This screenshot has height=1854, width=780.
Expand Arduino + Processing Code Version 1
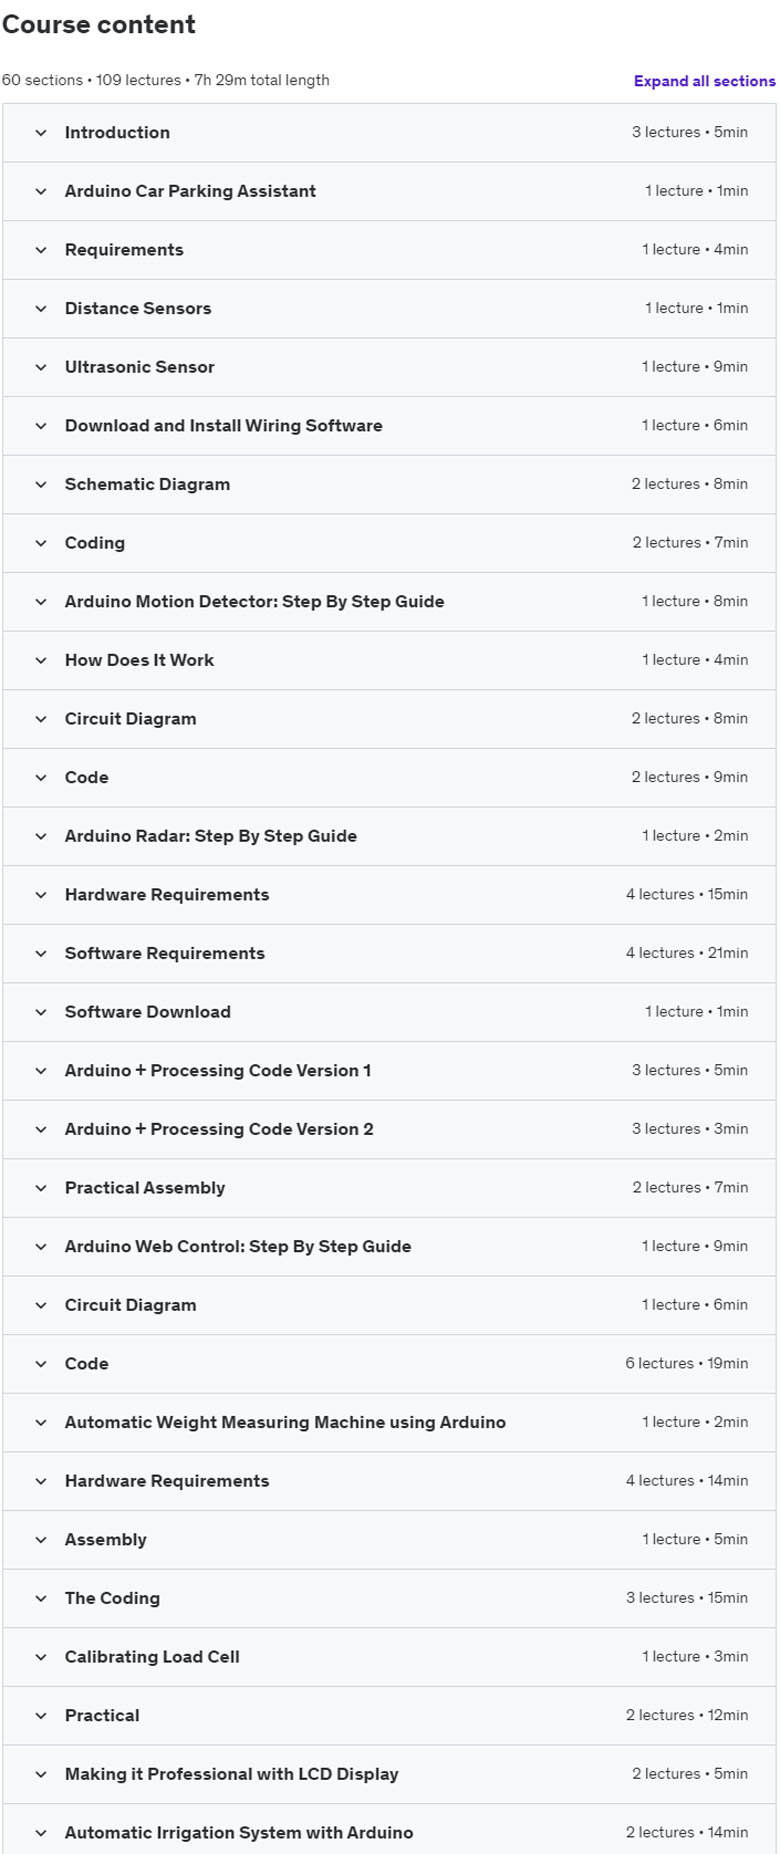click(218, 1070)
